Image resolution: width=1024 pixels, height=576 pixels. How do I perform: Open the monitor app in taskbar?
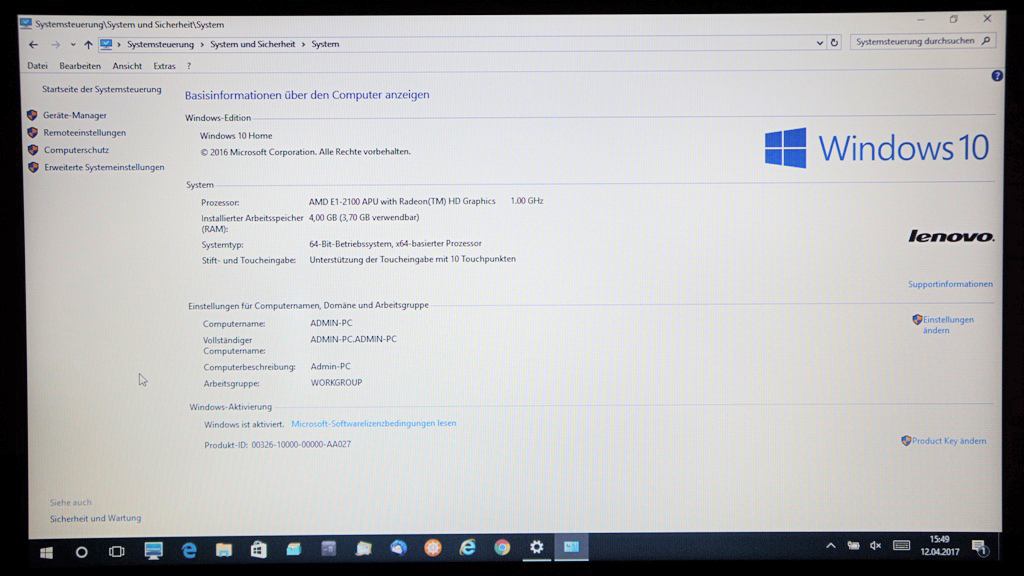point(153,551)
